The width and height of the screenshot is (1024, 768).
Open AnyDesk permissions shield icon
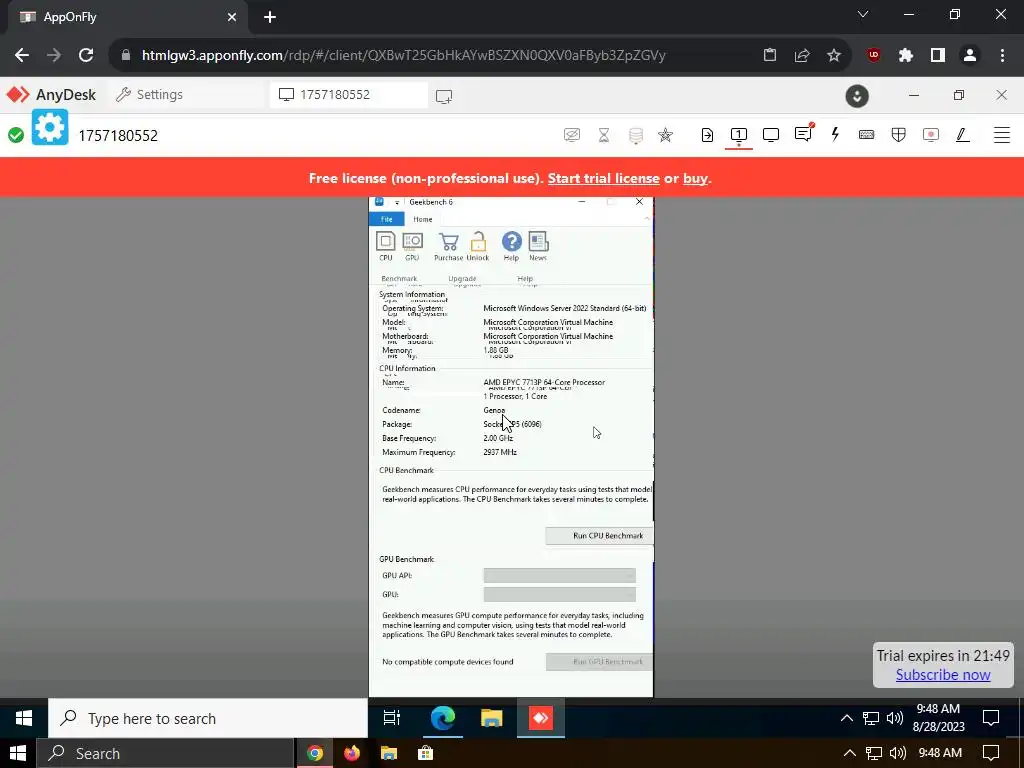point(899,135)
